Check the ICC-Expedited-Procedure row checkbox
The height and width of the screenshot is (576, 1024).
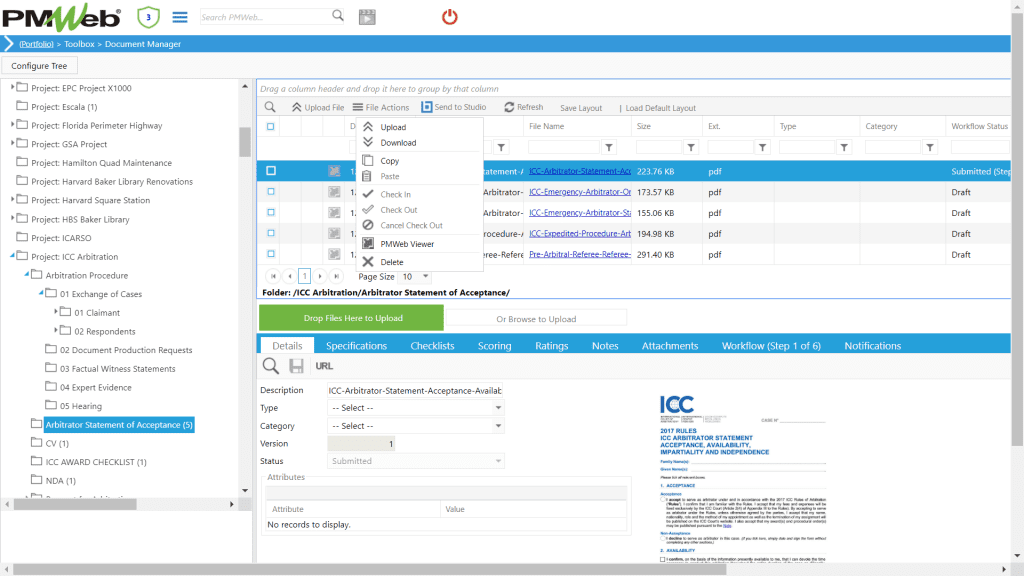[x=270, y=233]
